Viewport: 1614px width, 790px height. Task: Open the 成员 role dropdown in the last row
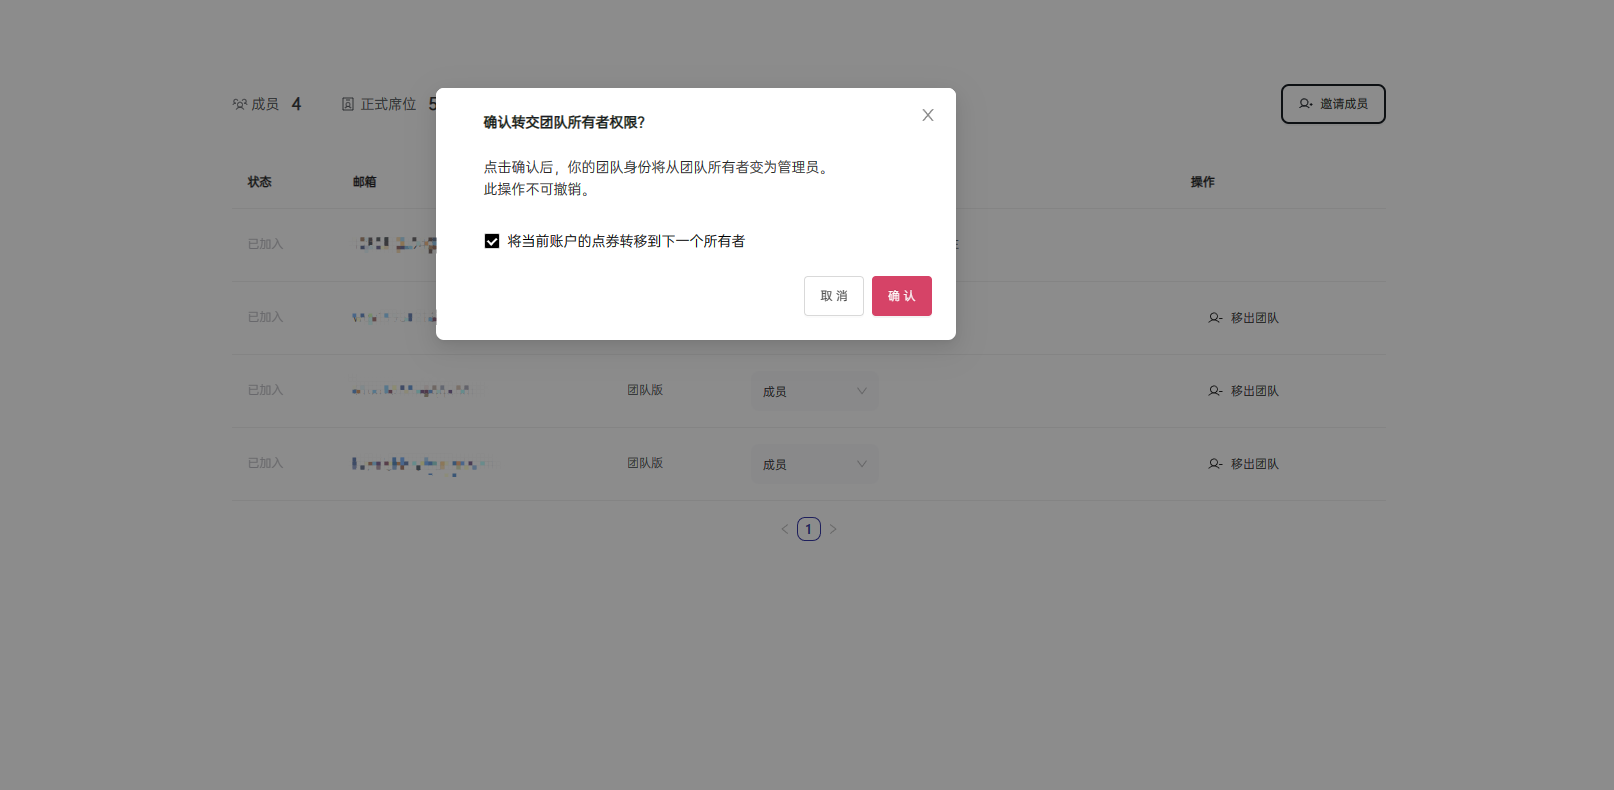click(x=814, y=464)
